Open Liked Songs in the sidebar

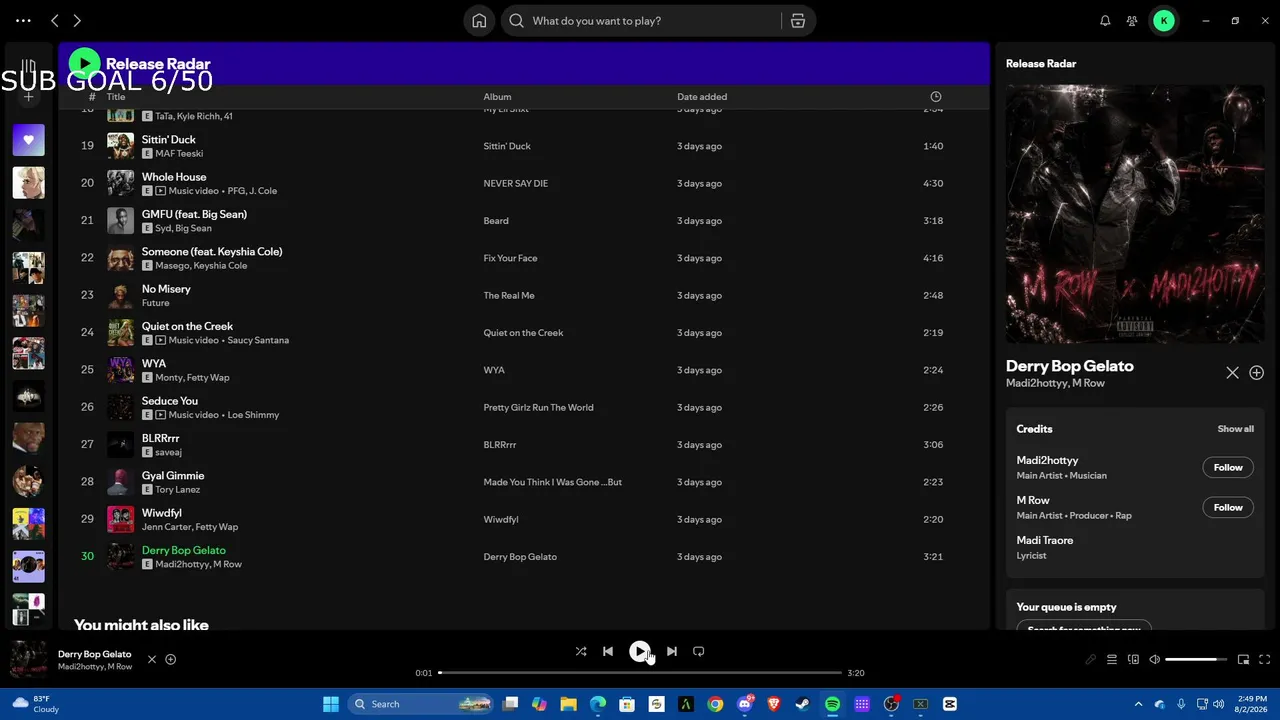pyautogui.click(x=29, y=140)
